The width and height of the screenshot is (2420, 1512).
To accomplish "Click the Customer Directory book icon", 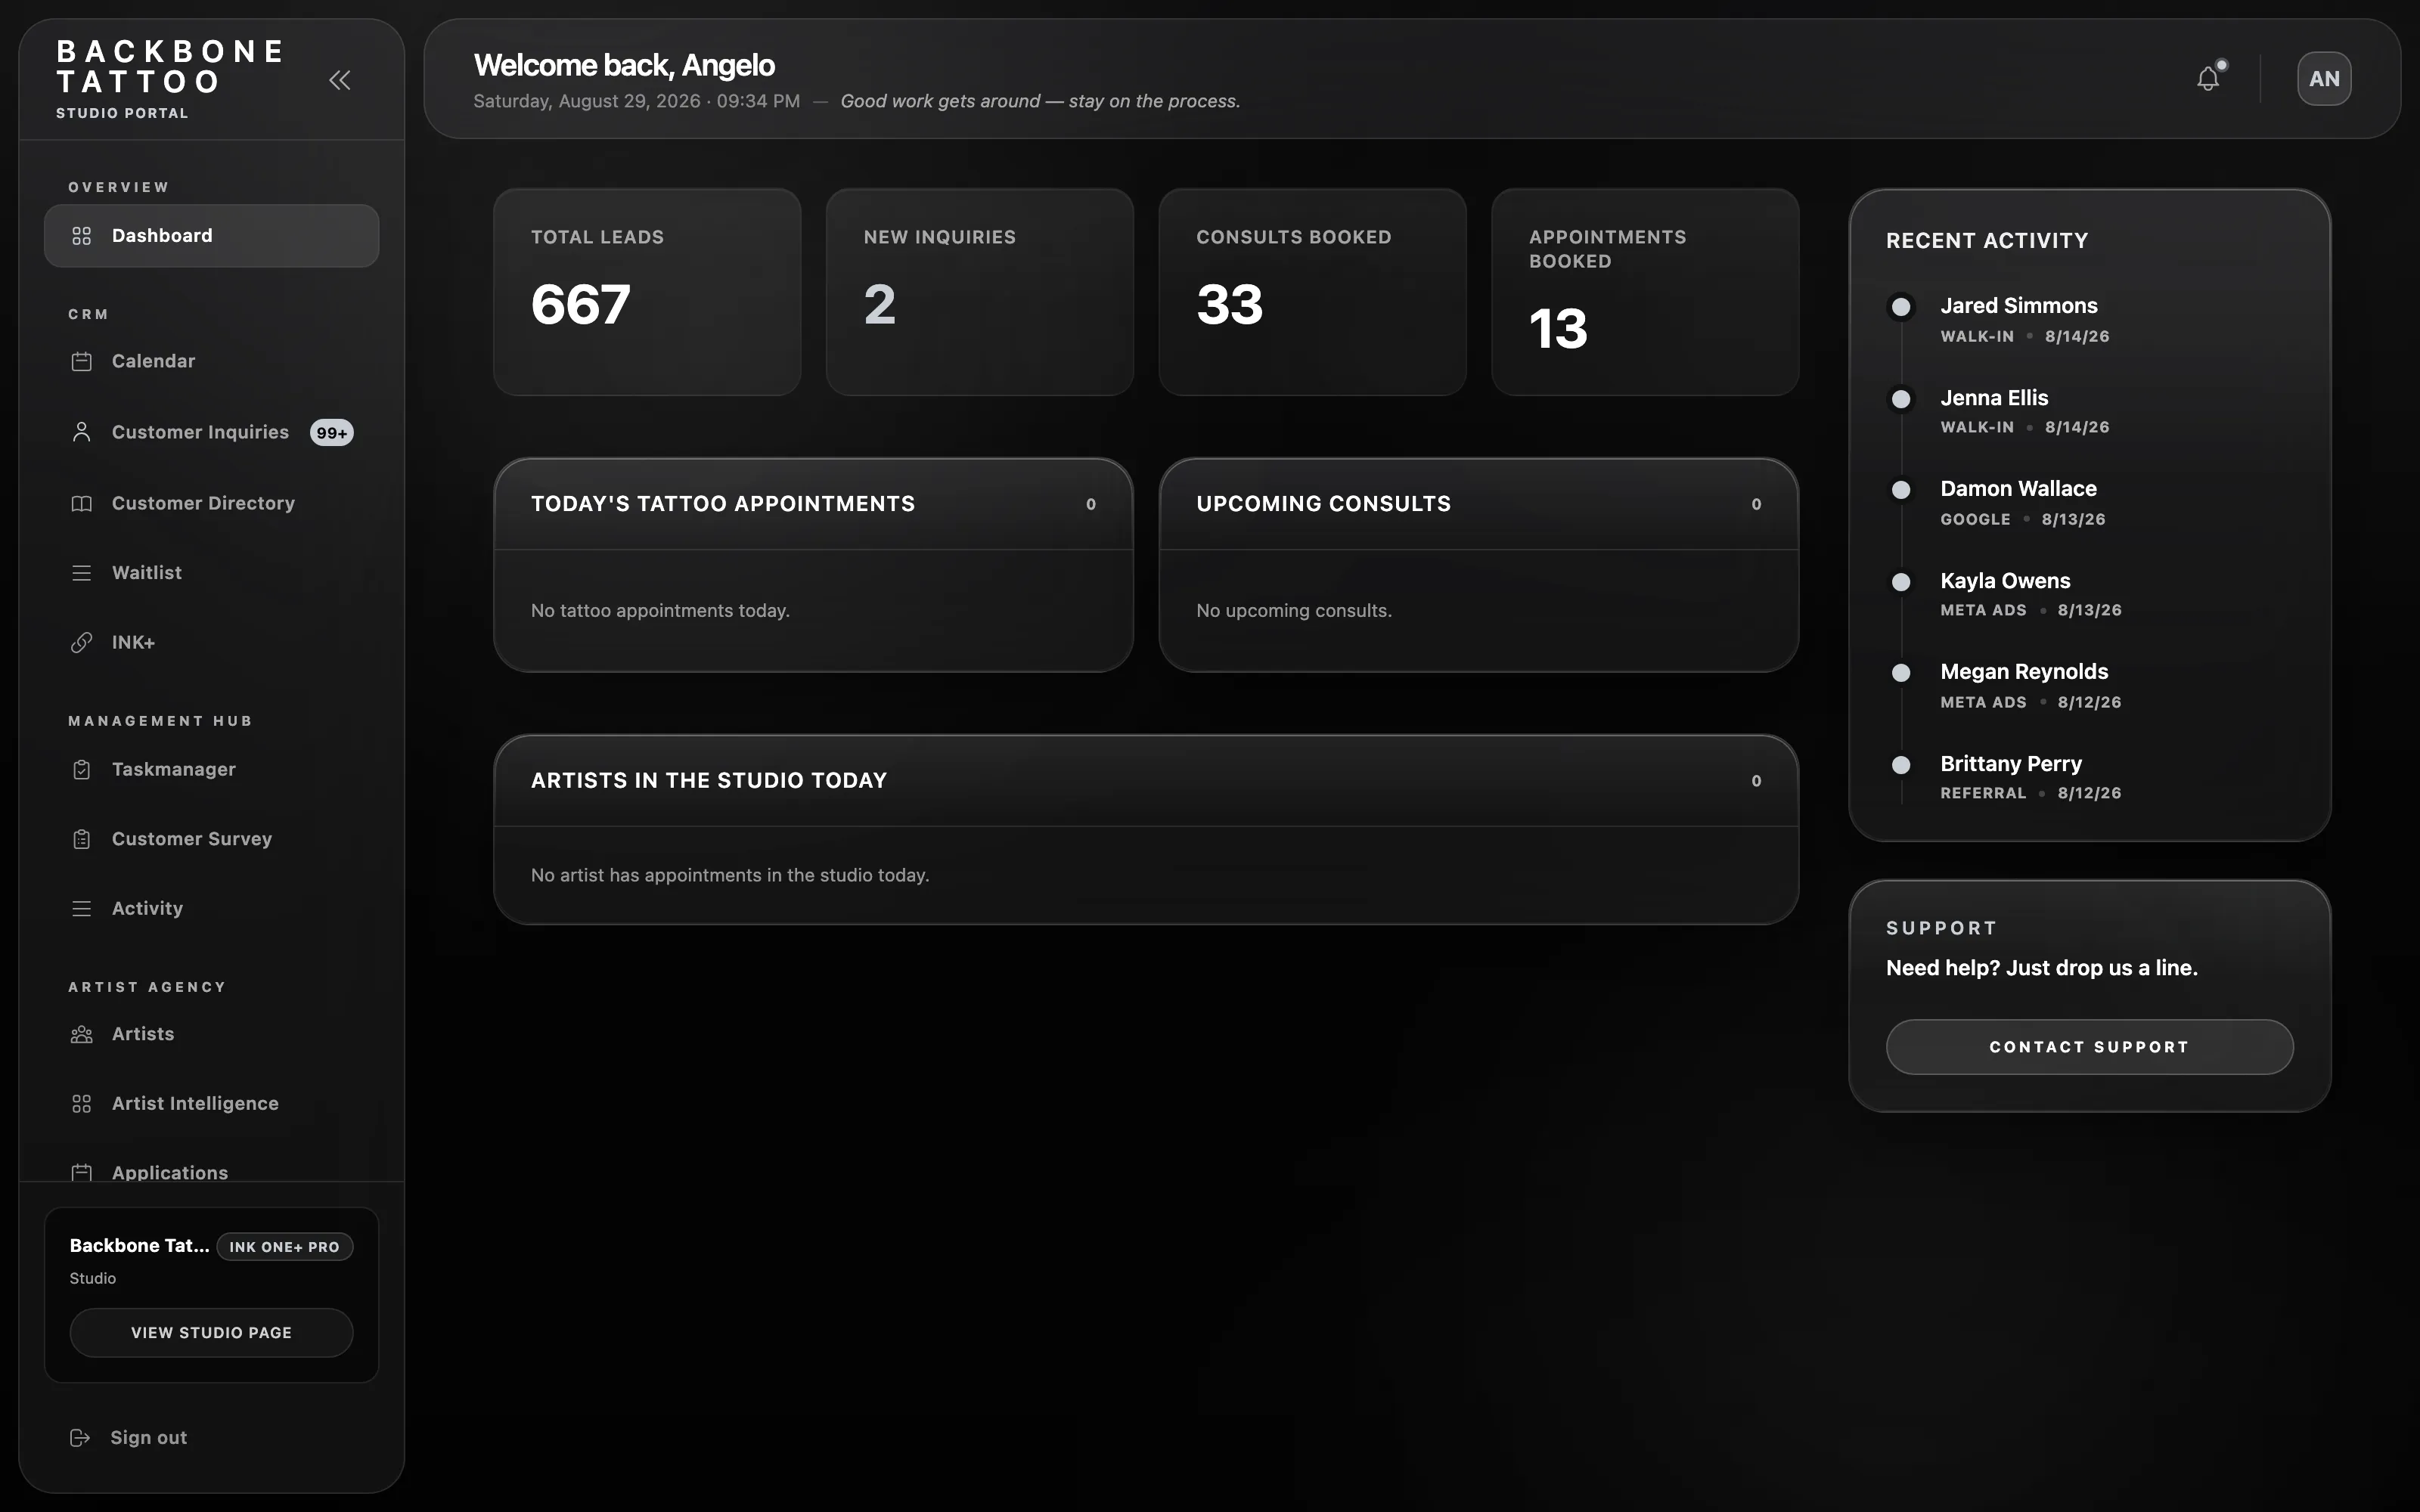I will click(x=82, y=503).
